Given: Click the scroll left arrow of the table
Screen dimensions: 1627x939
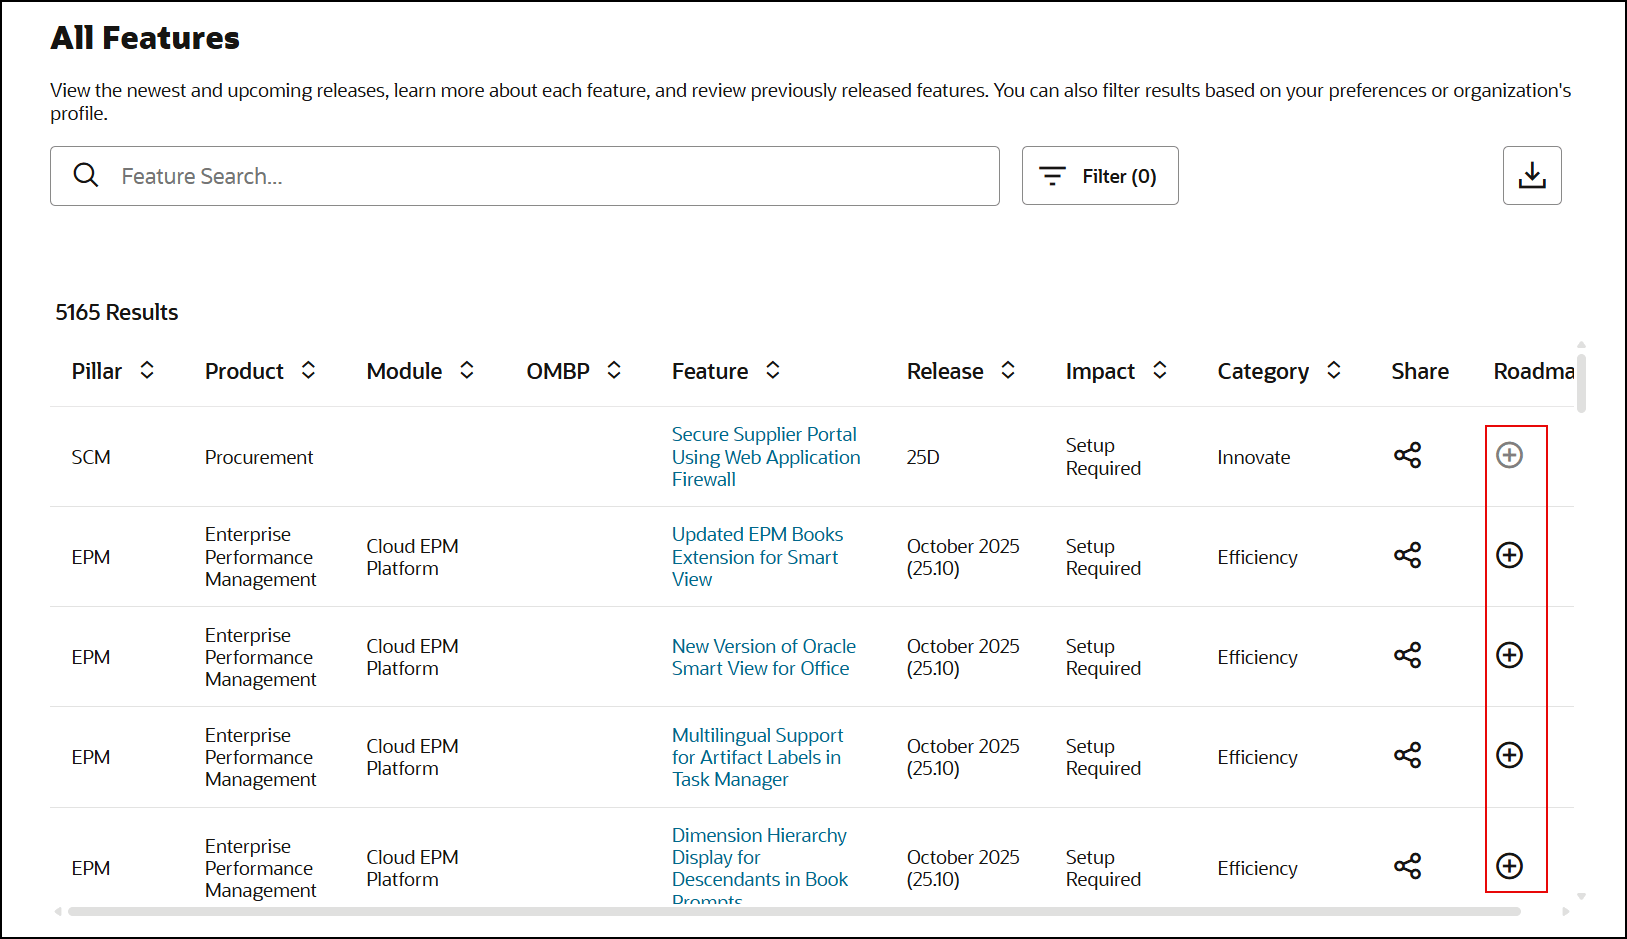Looking at the screenshot, I should pos(58,911).
